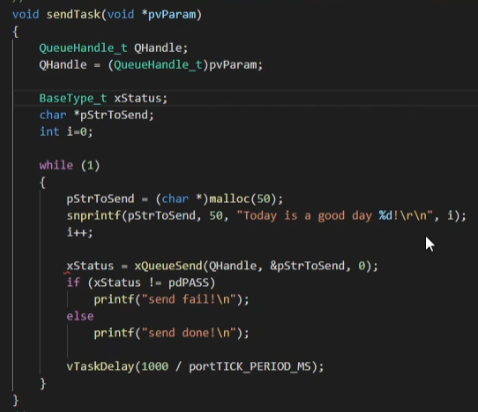This screenshot has height=412, width=478.
Task: Click the snprintf function call
Action: (x=93, y=216)
